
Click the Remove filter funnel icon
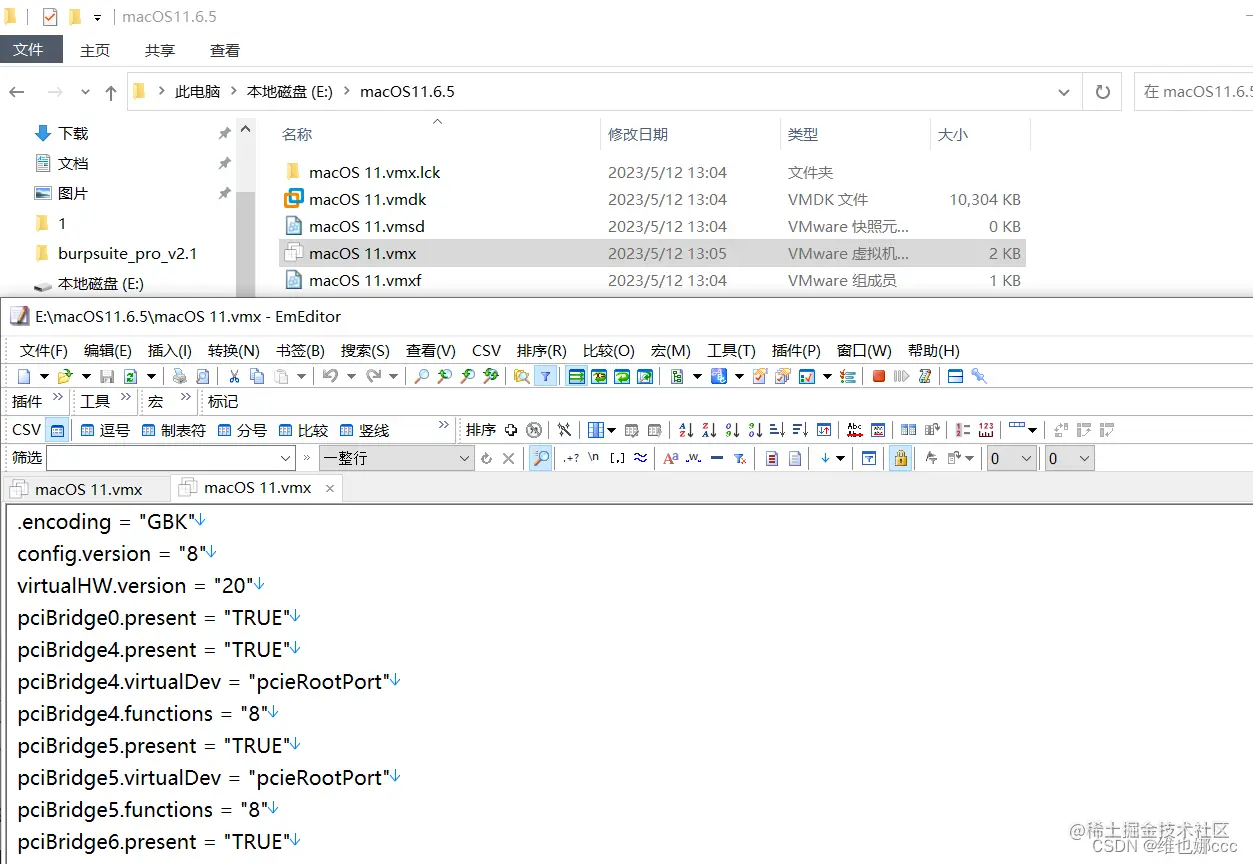740,458
